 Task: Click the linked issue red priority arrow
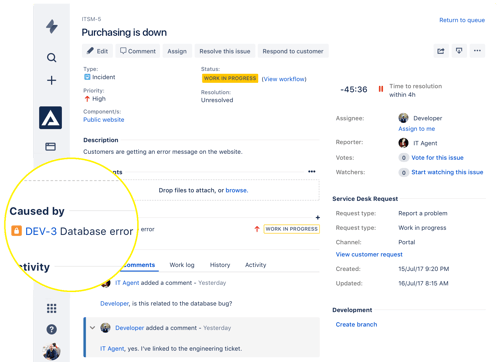click(x=257, y=229)
